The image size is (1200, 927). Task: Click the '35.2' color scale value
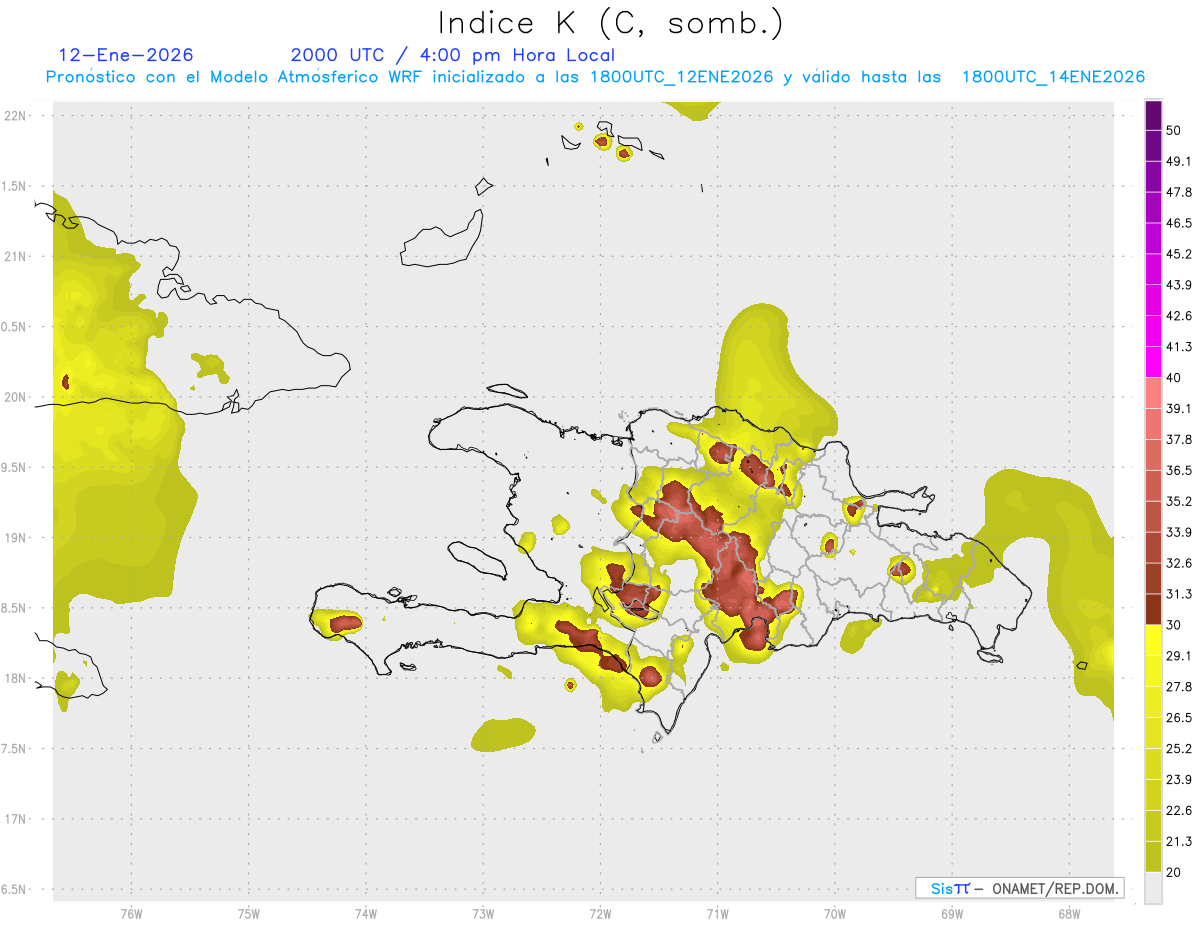click(1179, 502)
